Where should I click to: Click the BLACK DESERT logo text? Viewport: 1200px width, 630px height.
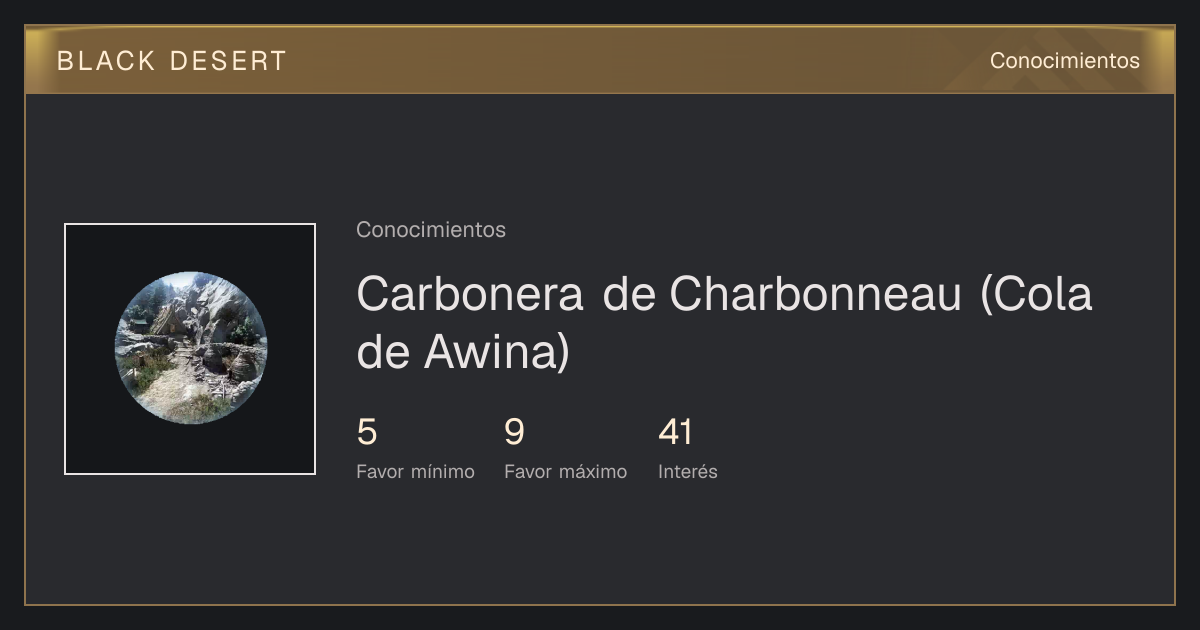(x=172, y=61)
